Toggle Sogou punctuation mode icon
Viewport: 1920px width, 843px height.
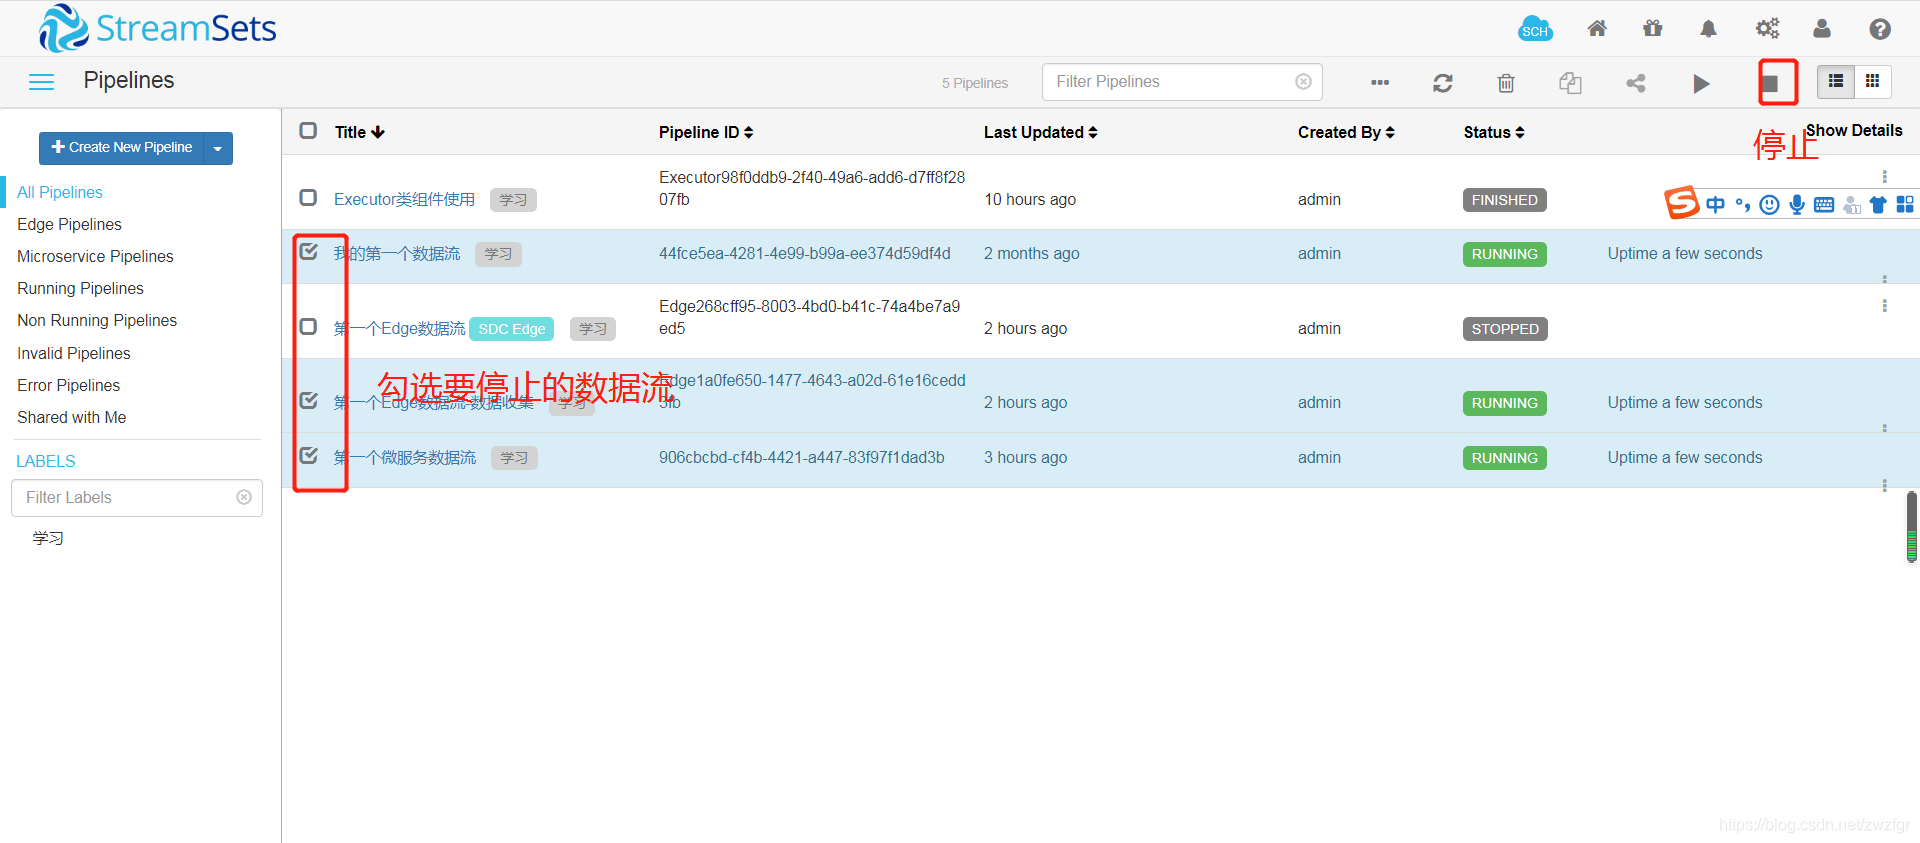click(x=1743, y=205)
